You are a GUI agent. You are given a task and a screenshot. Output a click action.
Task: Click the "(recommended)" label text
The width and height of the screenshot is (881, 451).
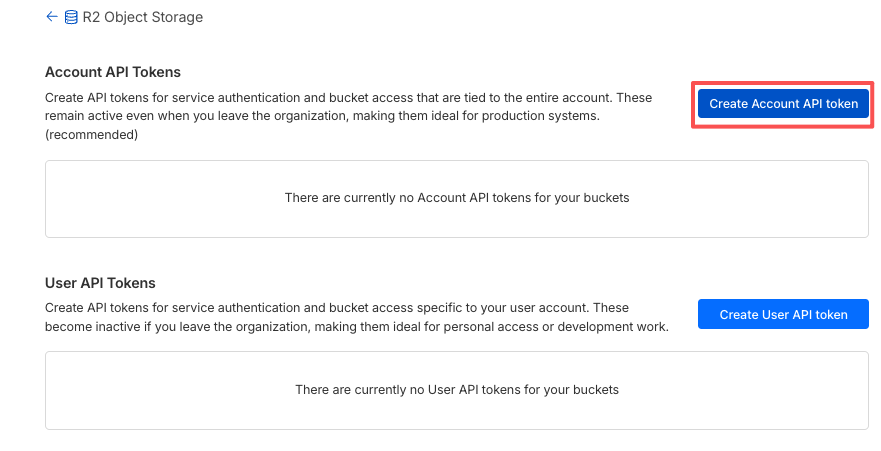(x=91, y=135)
